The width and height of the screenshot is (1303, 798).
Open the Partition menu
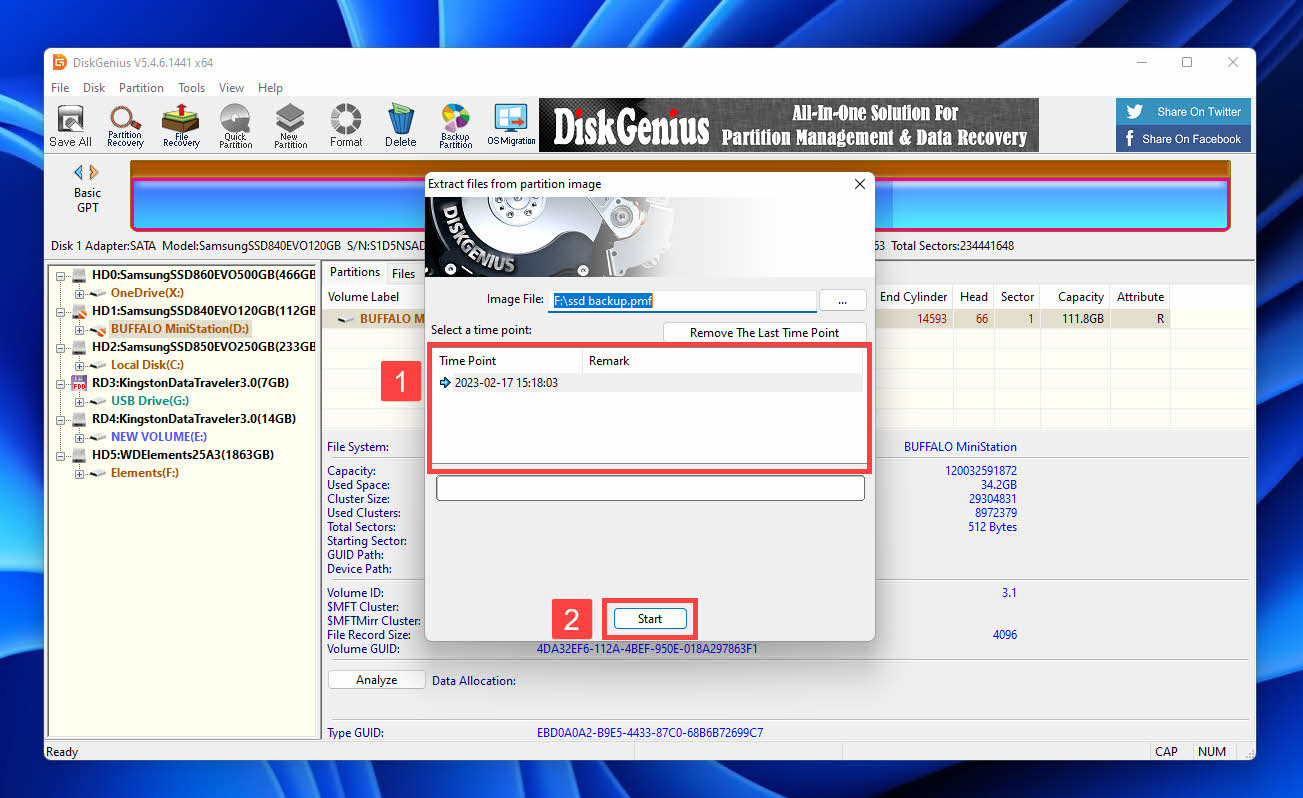tap(141, 88)
